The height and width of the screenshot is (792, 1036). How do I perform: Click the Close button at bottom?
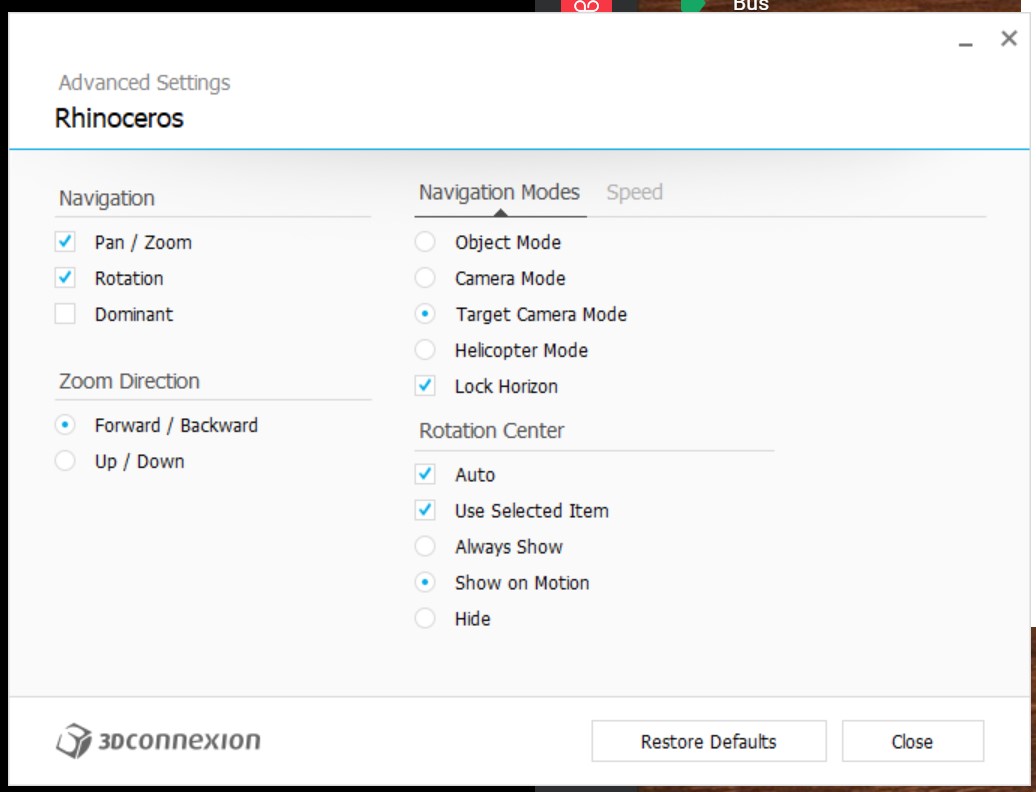[912, 741]
